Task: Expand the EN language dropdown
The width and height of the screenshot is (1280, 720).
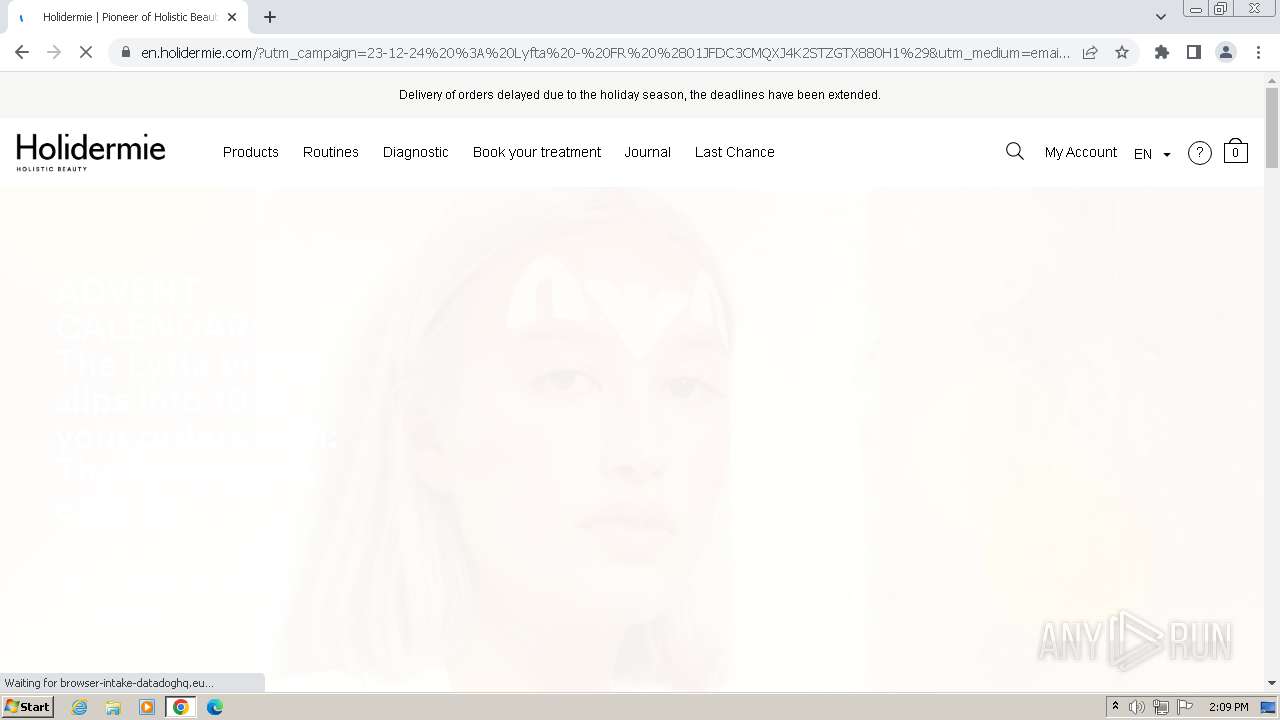Action: pos(1152,153)
